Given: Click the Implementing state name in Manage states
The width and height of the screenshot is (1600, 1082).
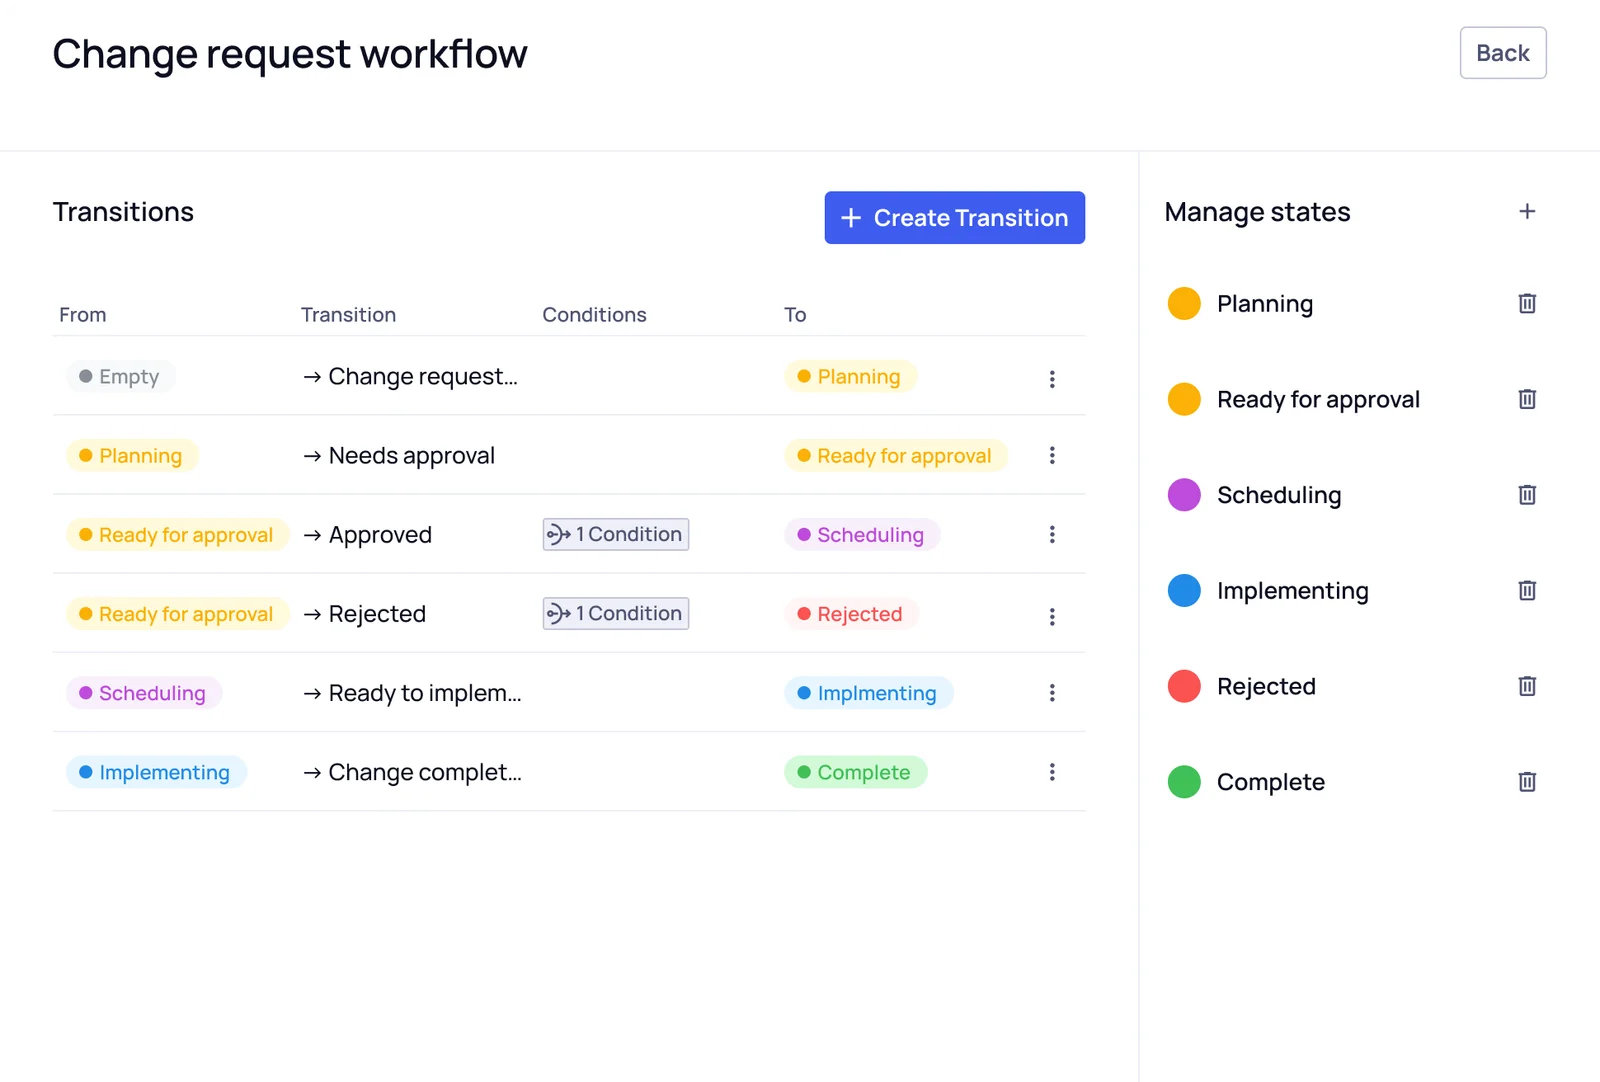Looking at the screenshot, I should 1292,591.
